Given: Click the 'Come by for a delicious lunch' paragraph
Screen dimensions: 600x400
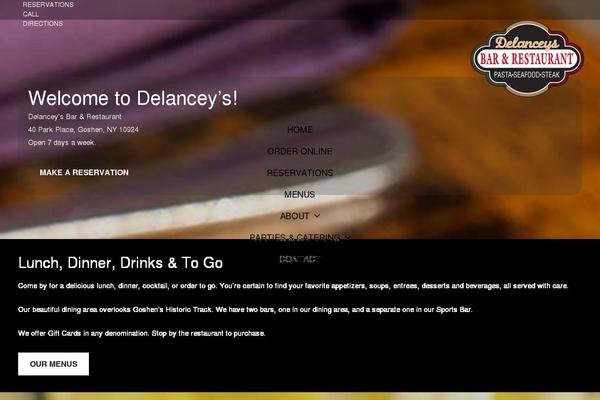Looking at the screenshot, I should pyautogui.click(x=293, y=286).
